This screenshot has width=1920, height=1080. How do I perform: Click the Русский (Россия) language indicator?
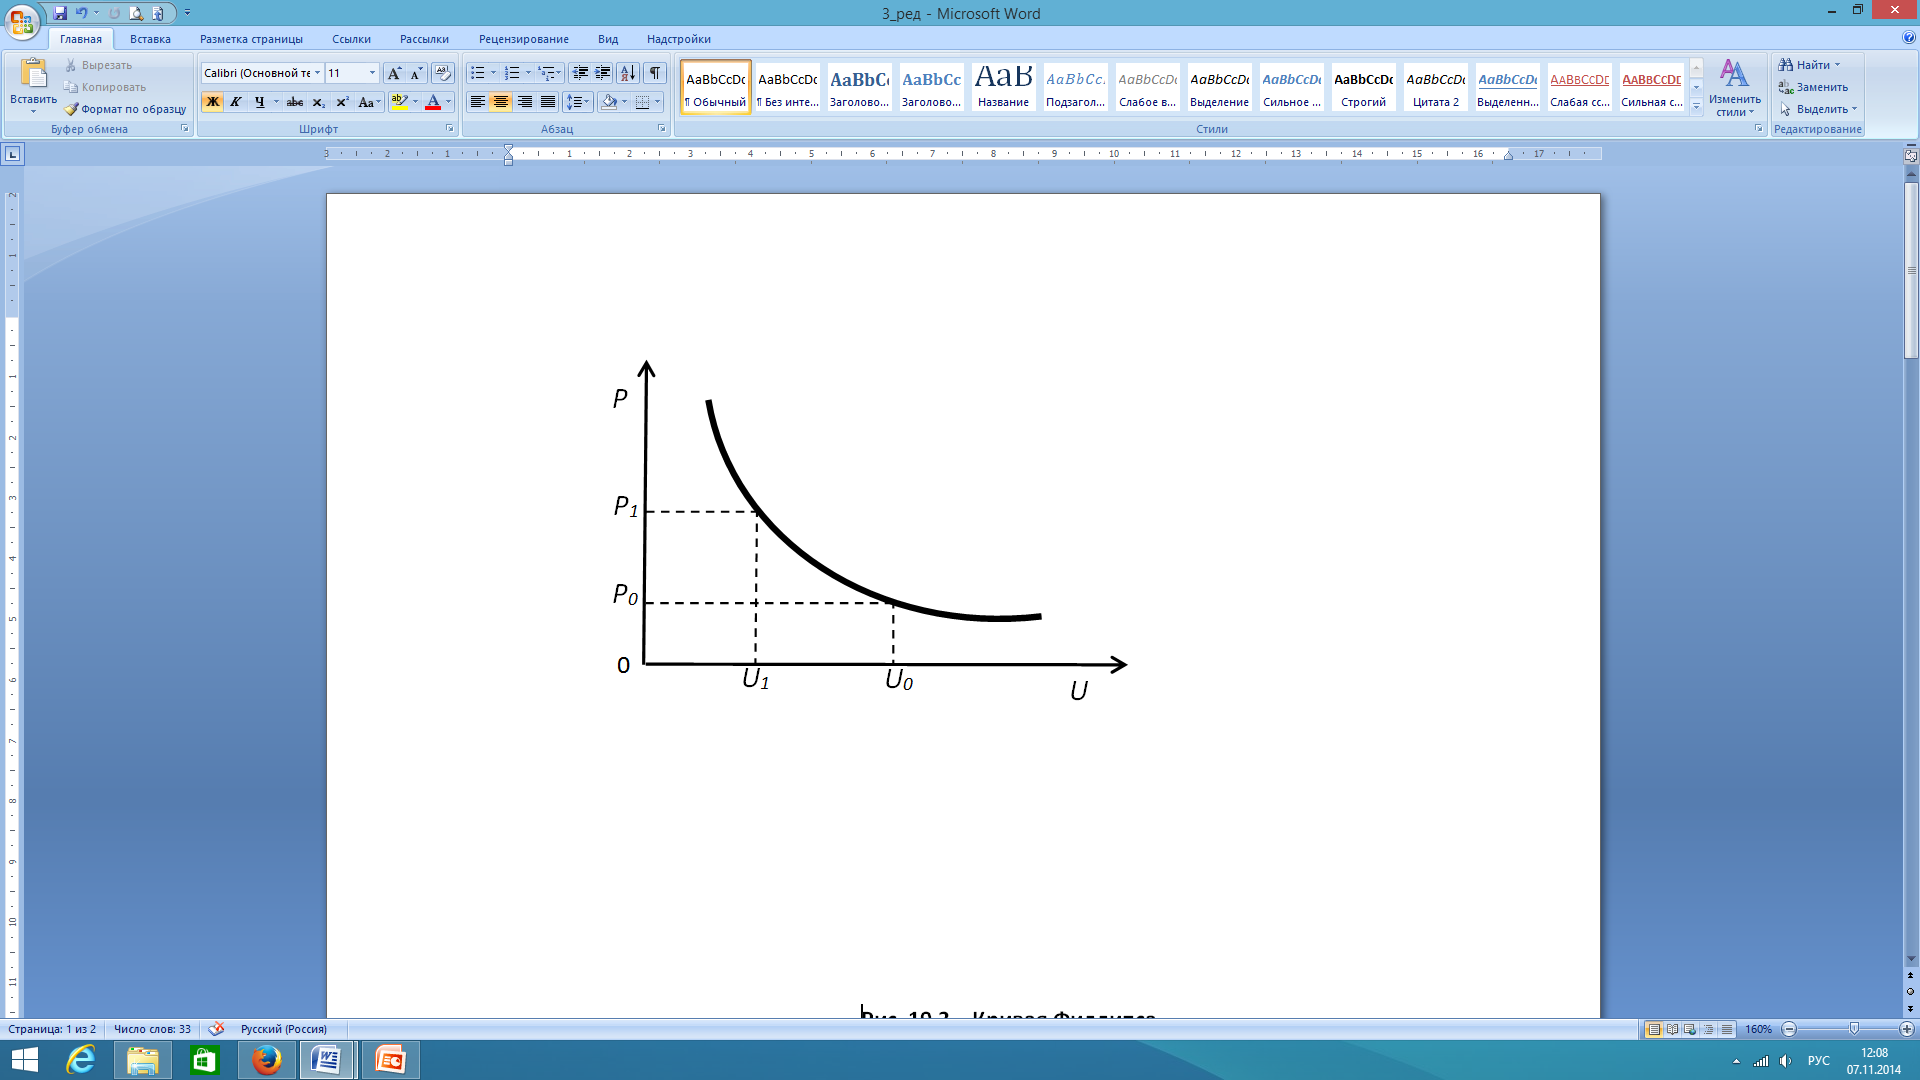click(x=283, y=1029)
